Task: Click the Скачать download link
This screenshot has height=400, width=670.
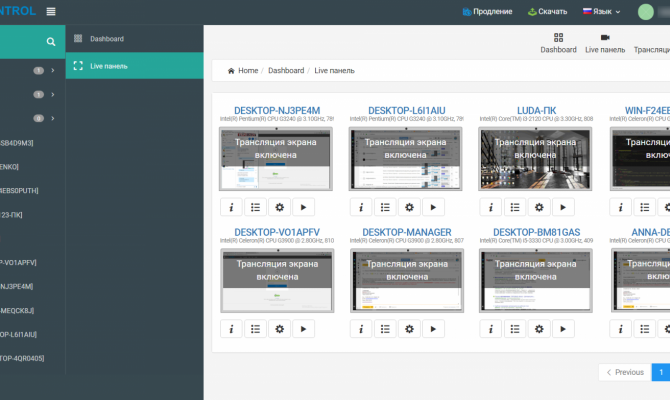Action: (547, 12)
